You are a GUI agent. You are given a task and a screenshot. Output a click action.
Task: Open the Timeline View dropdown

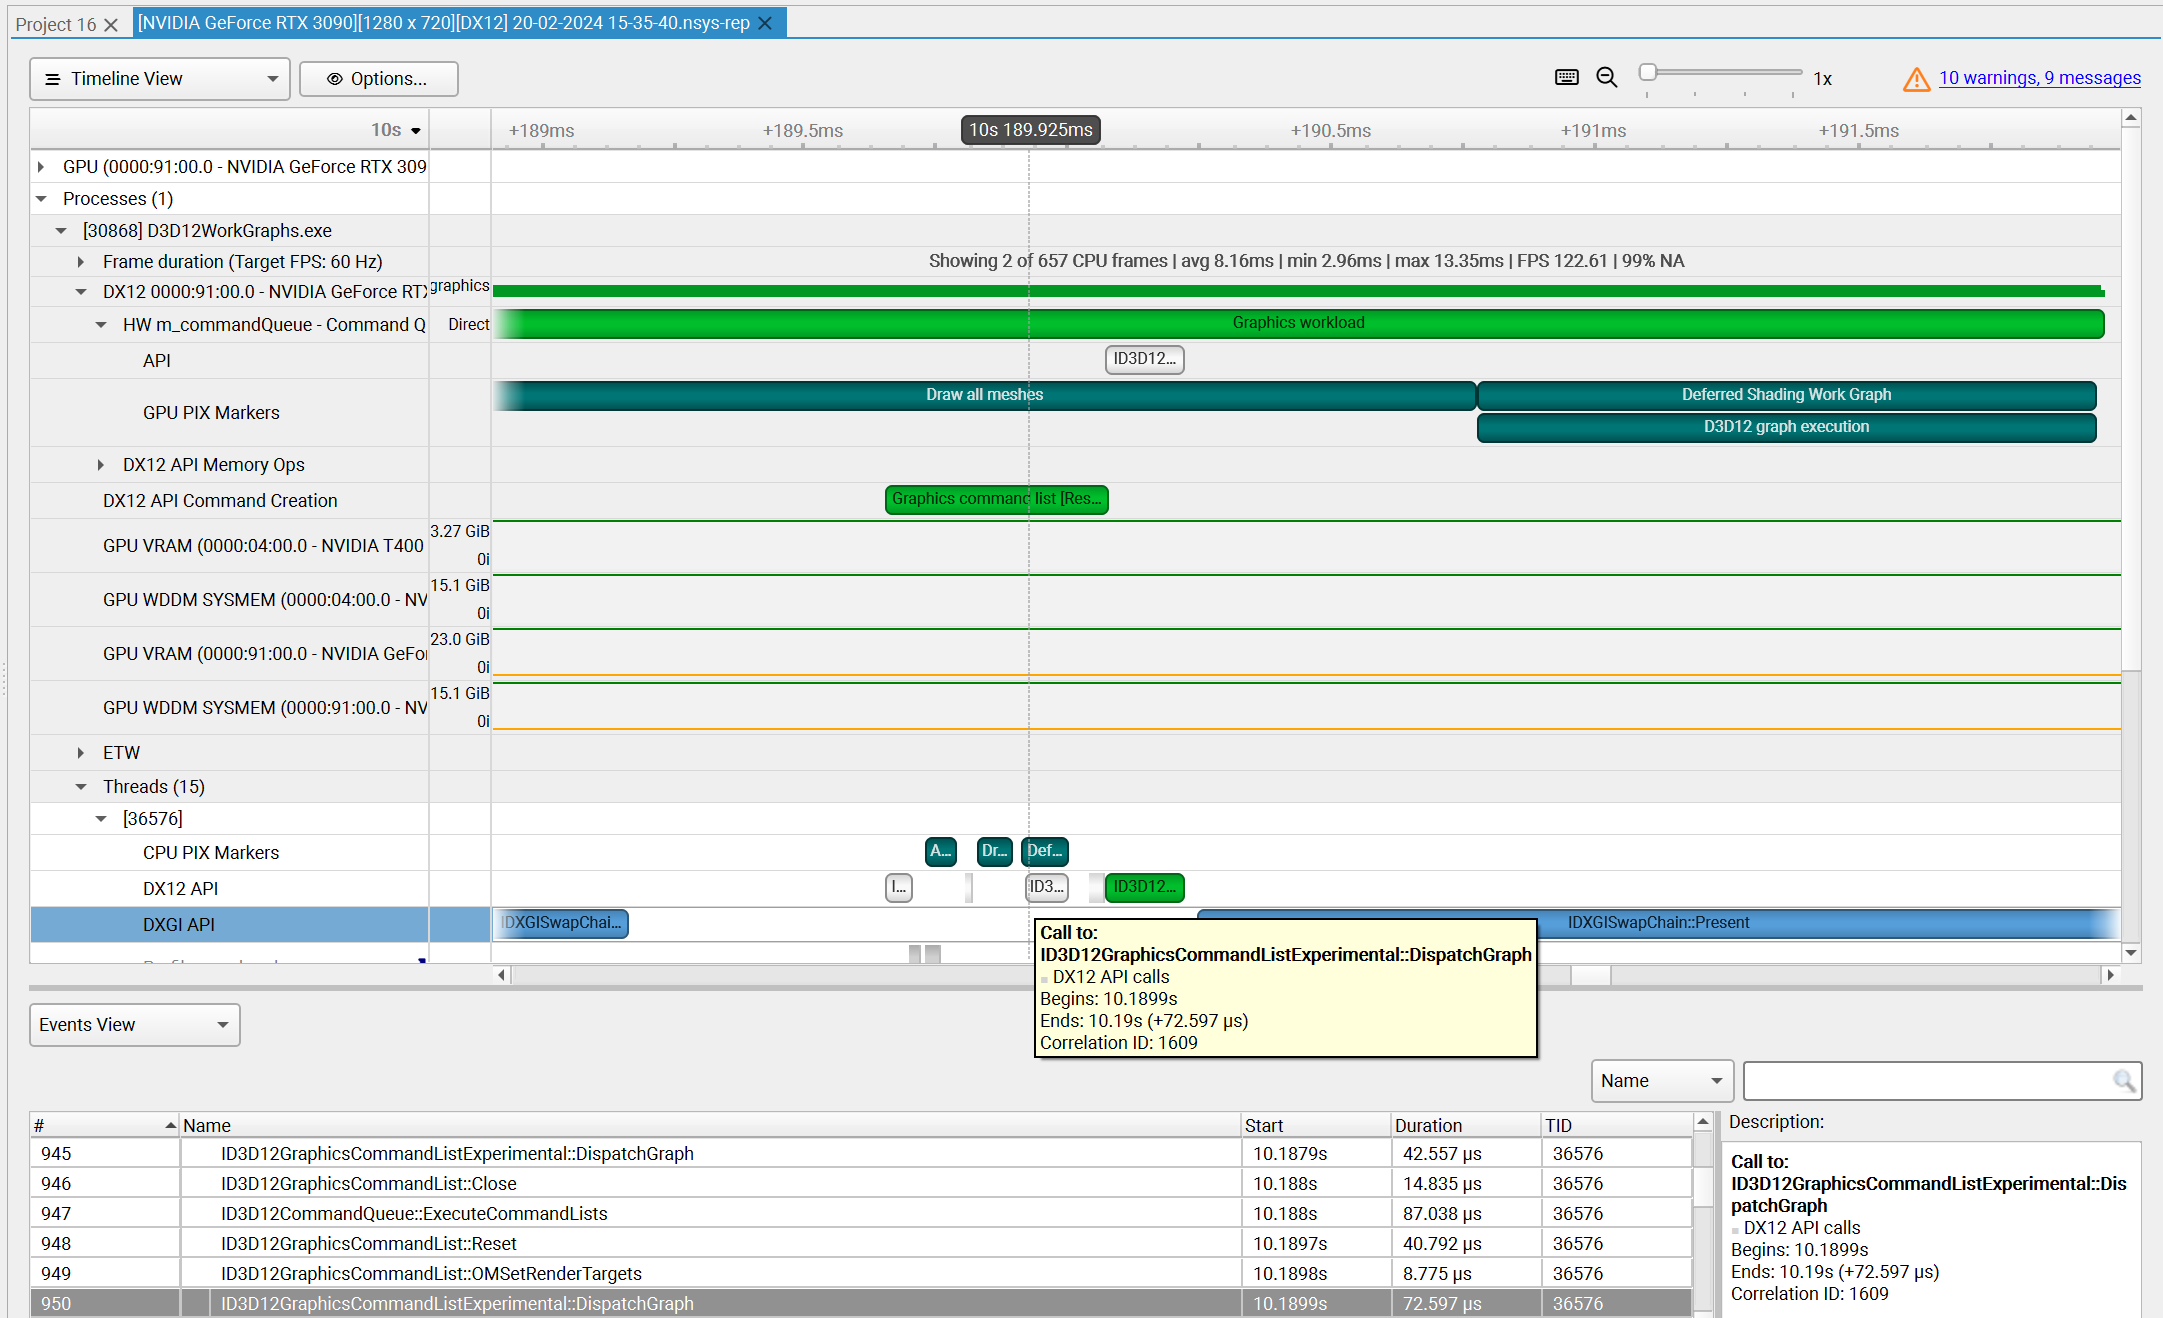[270, 78]
